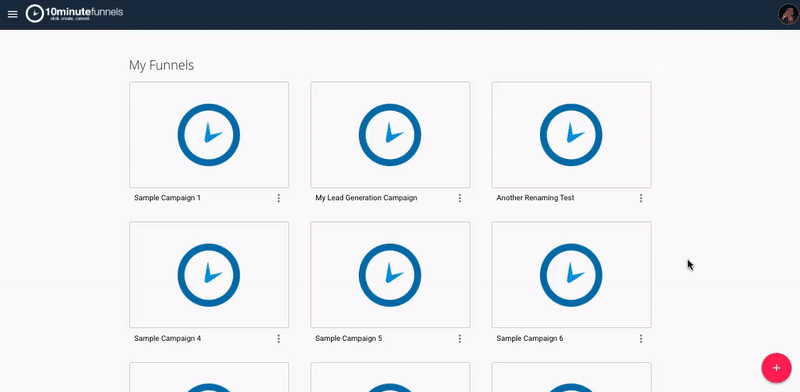Open the Sample Campaign 5 thumbnail

tap(390, 275)
